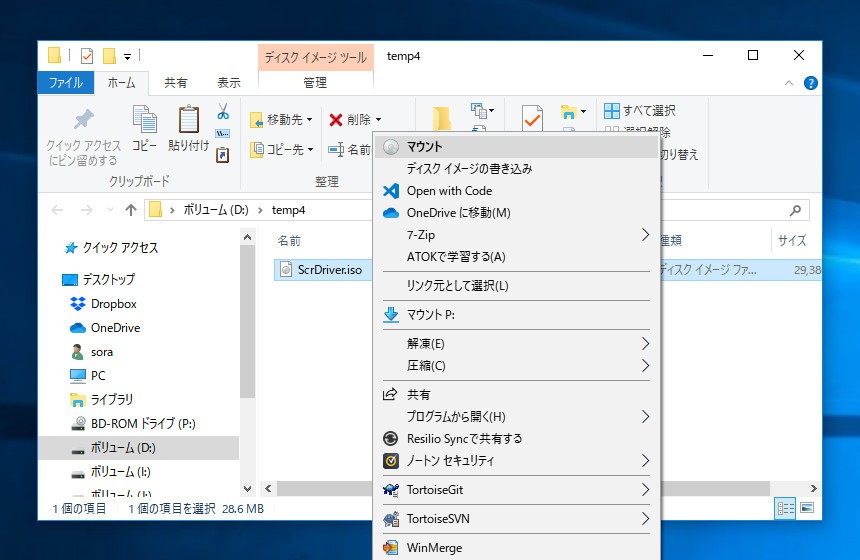860x560 pixels.
Task: Click the OneDrive cloud icon in context menu
Action: [x=391, y=213]
